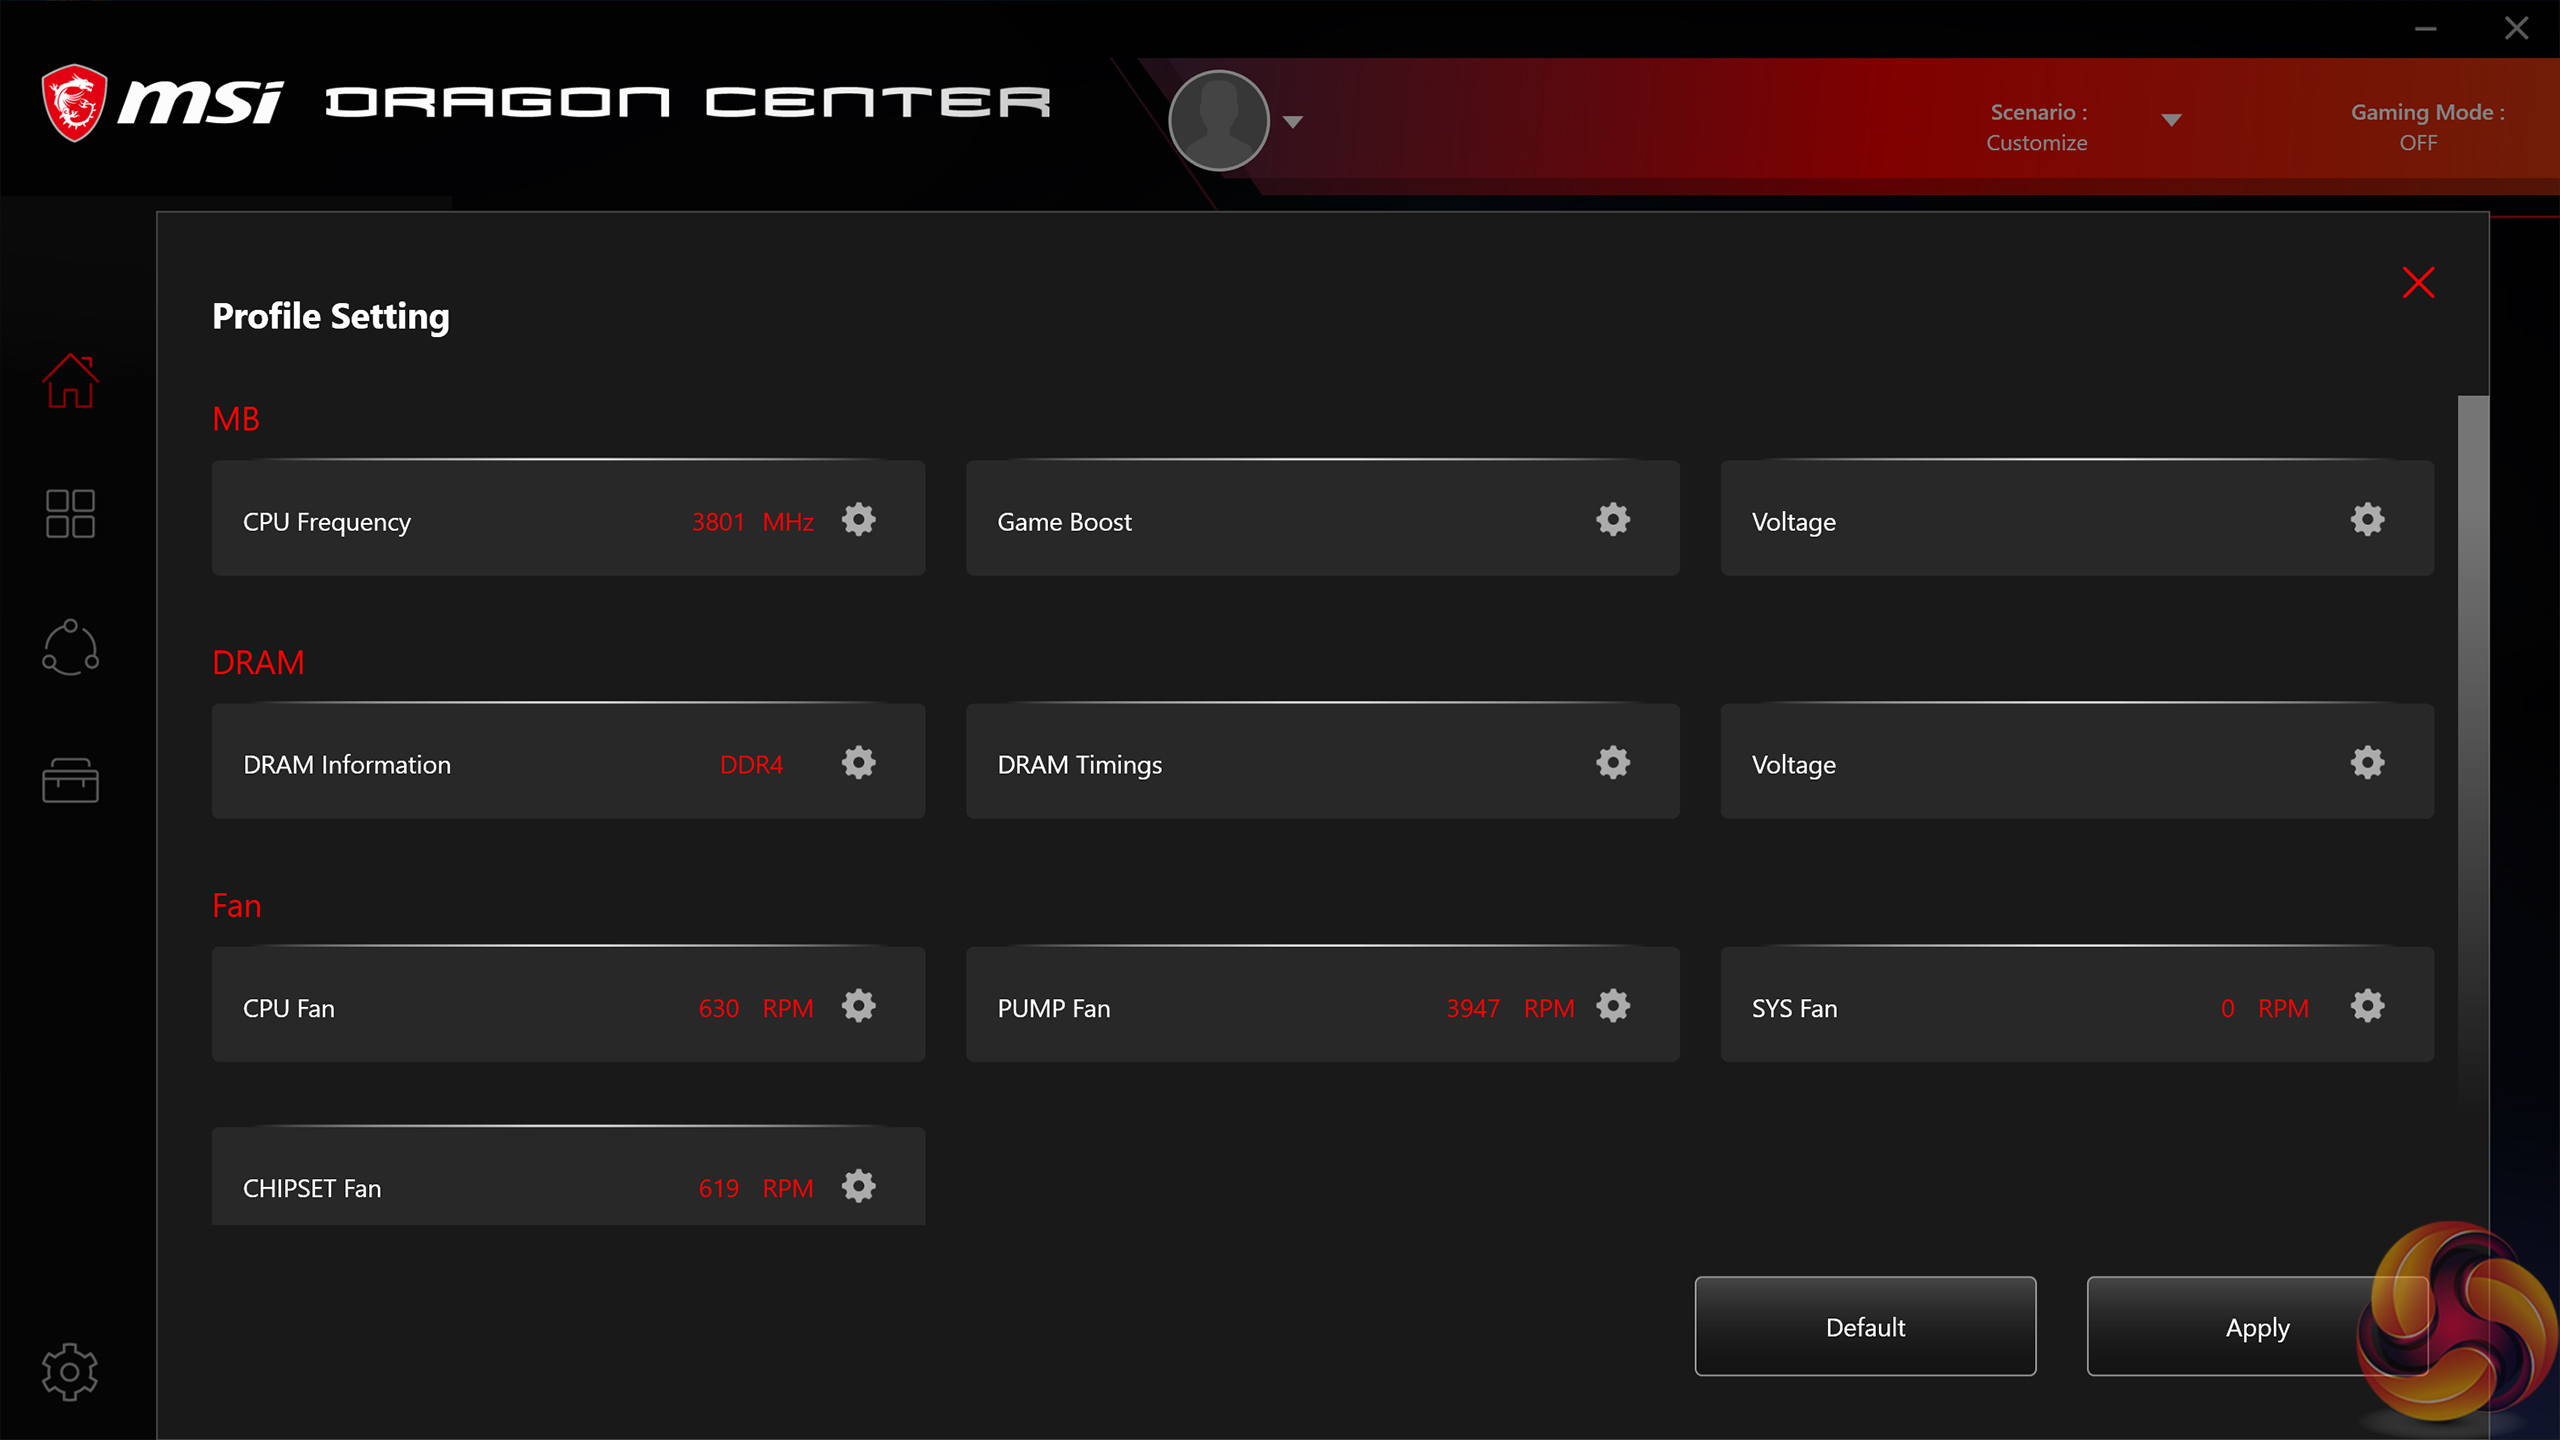Expand the user profile dropdown arrow

click(1293, 122)
